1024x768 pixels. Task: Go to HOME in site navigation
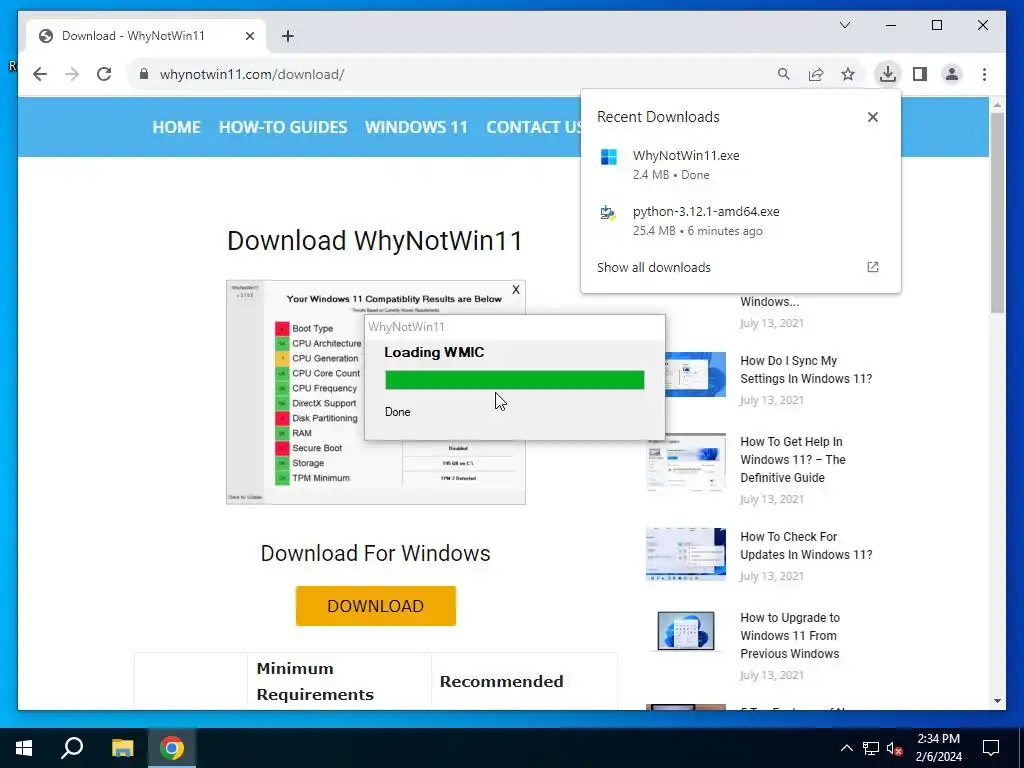(x=176, y=127)
